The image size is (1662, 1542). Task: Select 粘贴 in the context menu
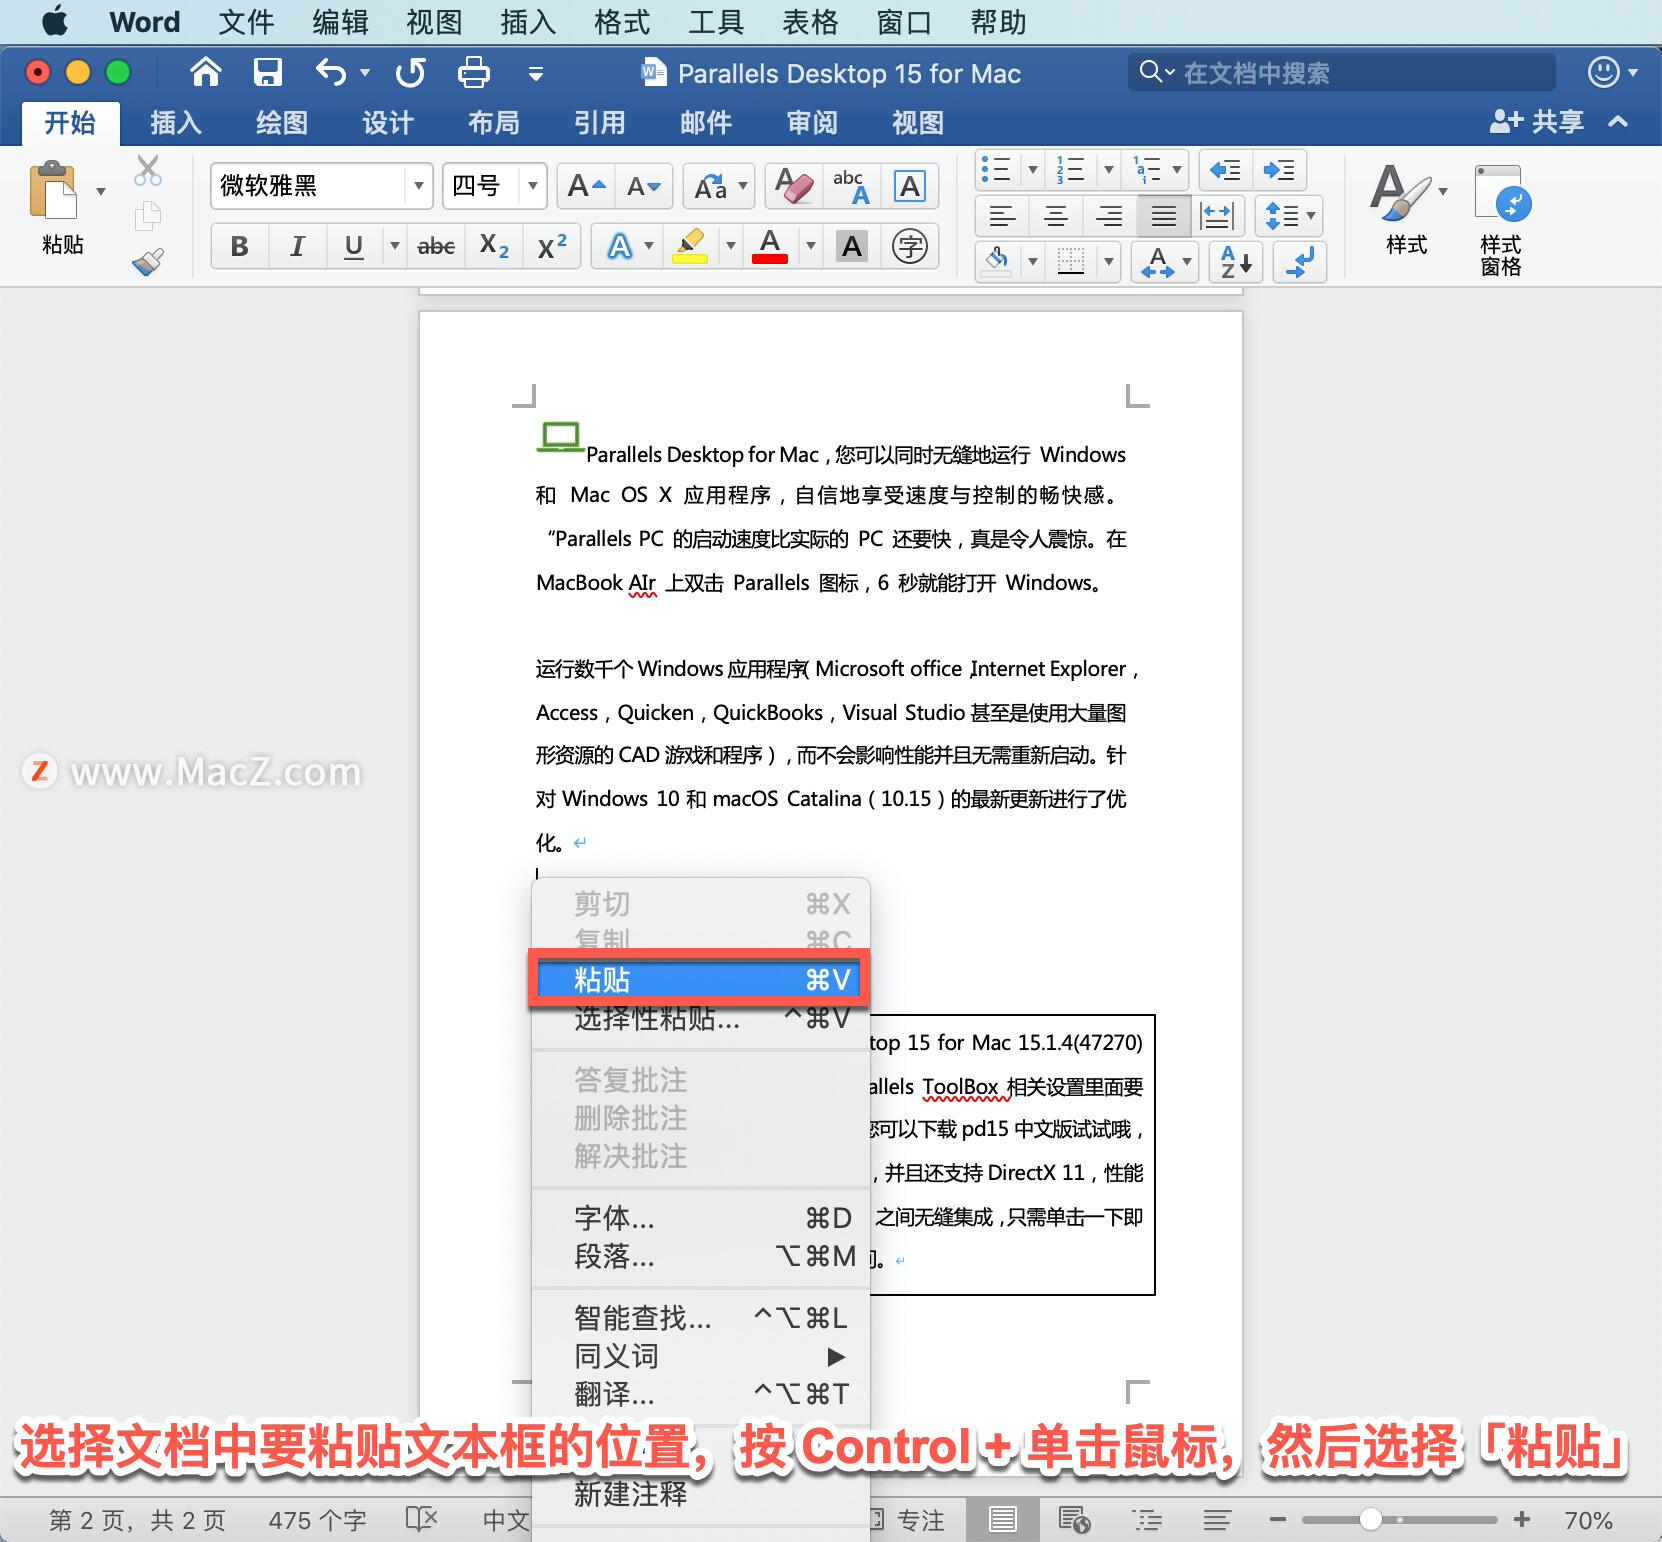tap(699, 979)
